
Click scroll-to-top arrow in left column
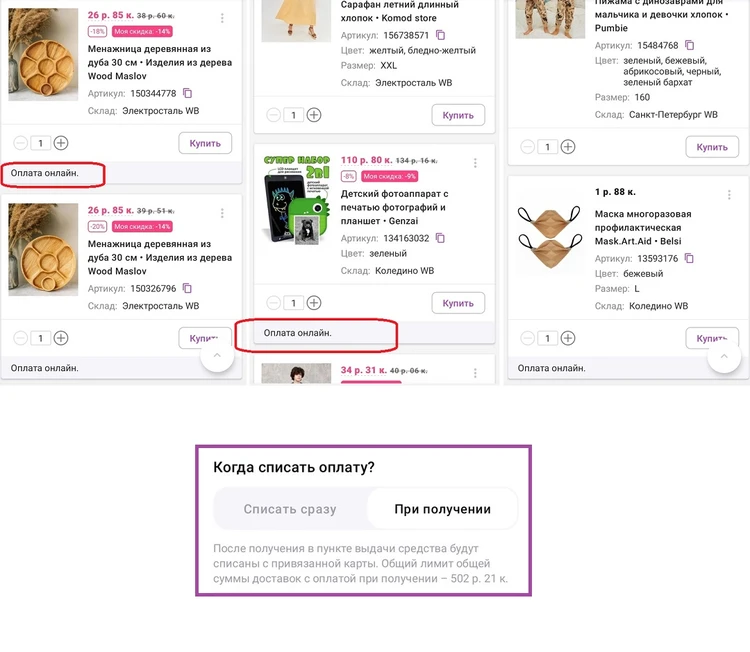[217, 355]
